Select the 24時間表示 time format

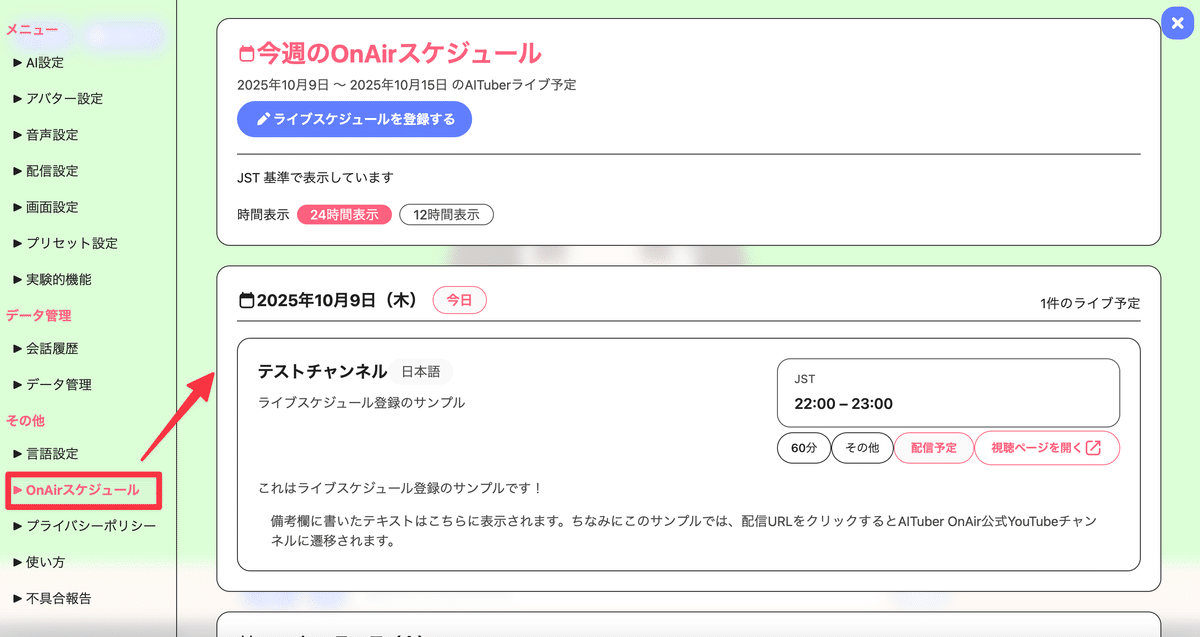pyautogui.click(x=344, y=214)
